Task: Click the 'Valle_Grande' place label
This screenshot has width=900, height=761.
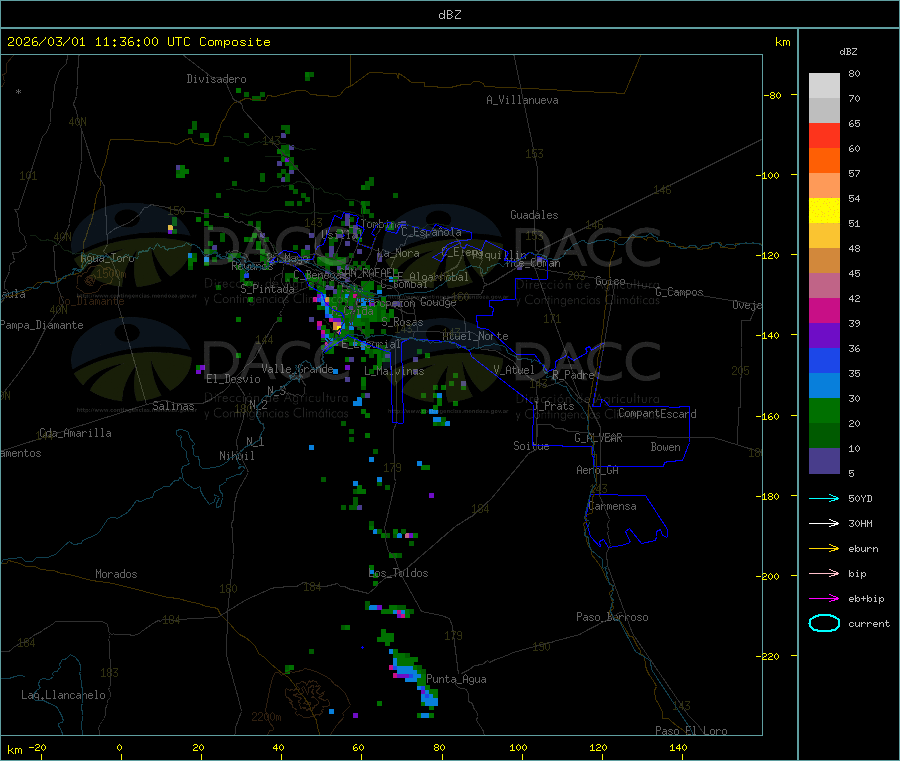Action: pyautogui.click(x=297, y=368)
